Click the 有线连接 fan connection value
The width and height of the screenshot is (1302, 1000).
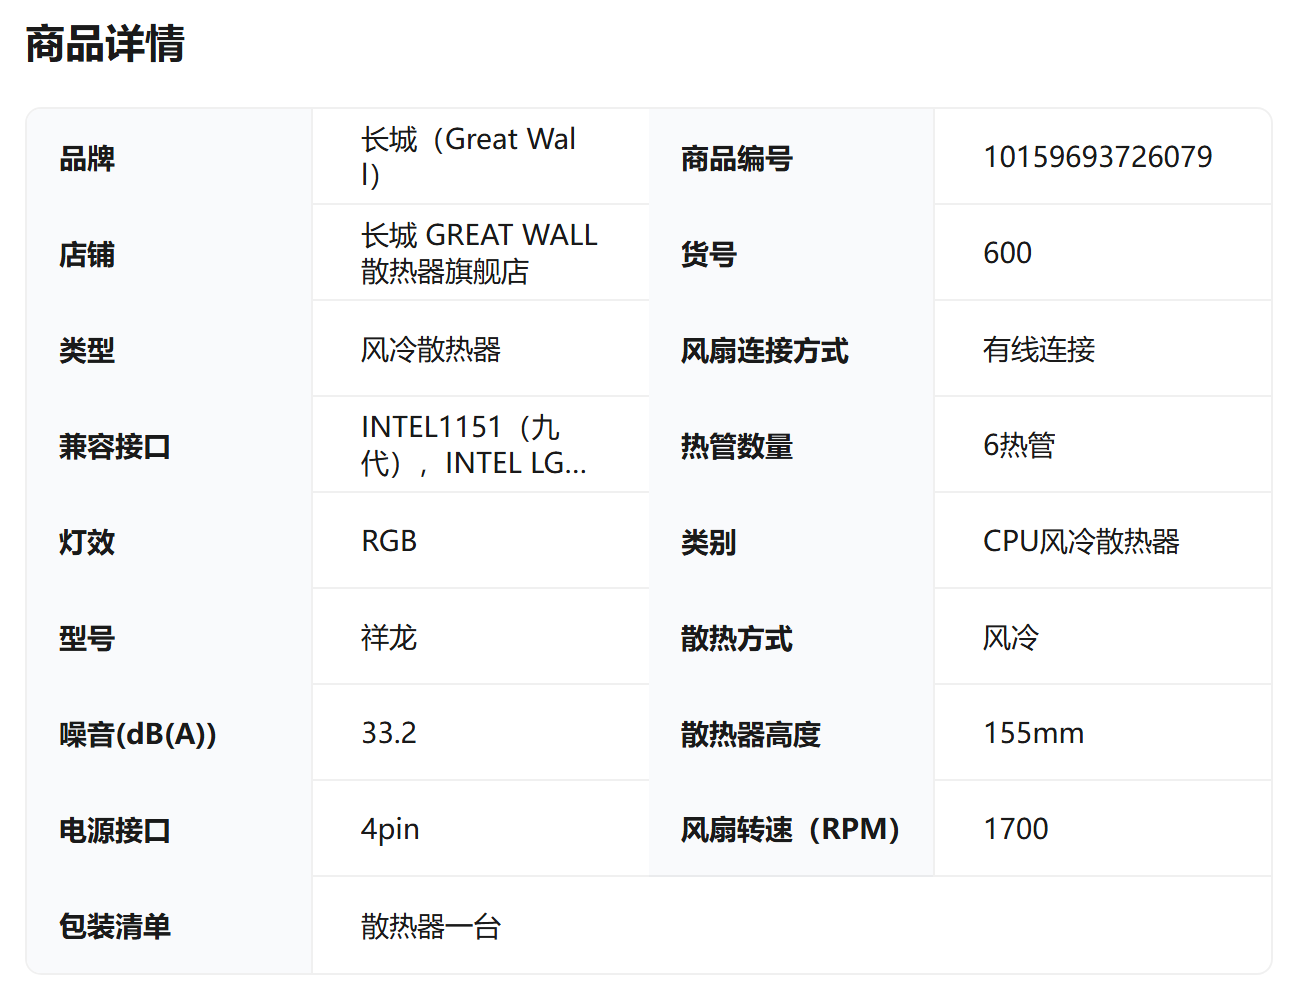[x=1039, y=350]
